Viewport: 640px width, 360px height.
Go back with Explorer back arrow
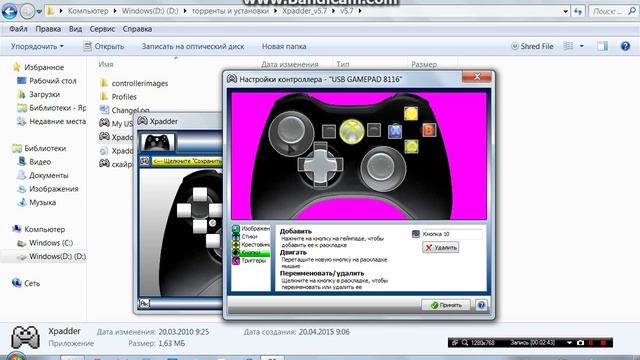point(9,11)
